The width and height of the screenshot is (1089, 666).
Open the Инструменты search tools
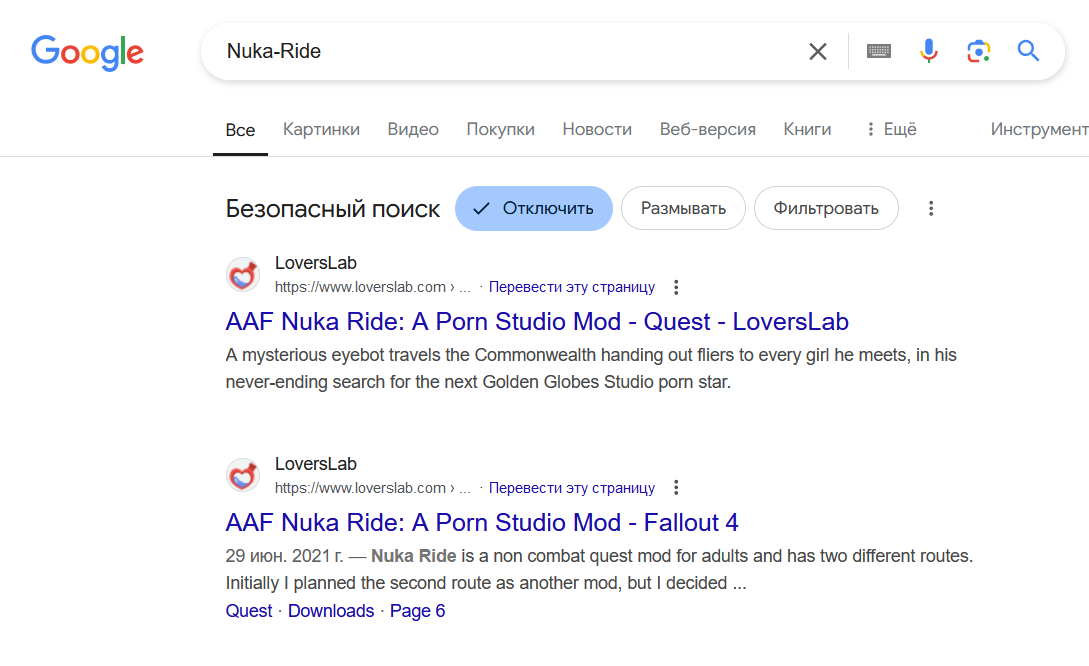1039,129
